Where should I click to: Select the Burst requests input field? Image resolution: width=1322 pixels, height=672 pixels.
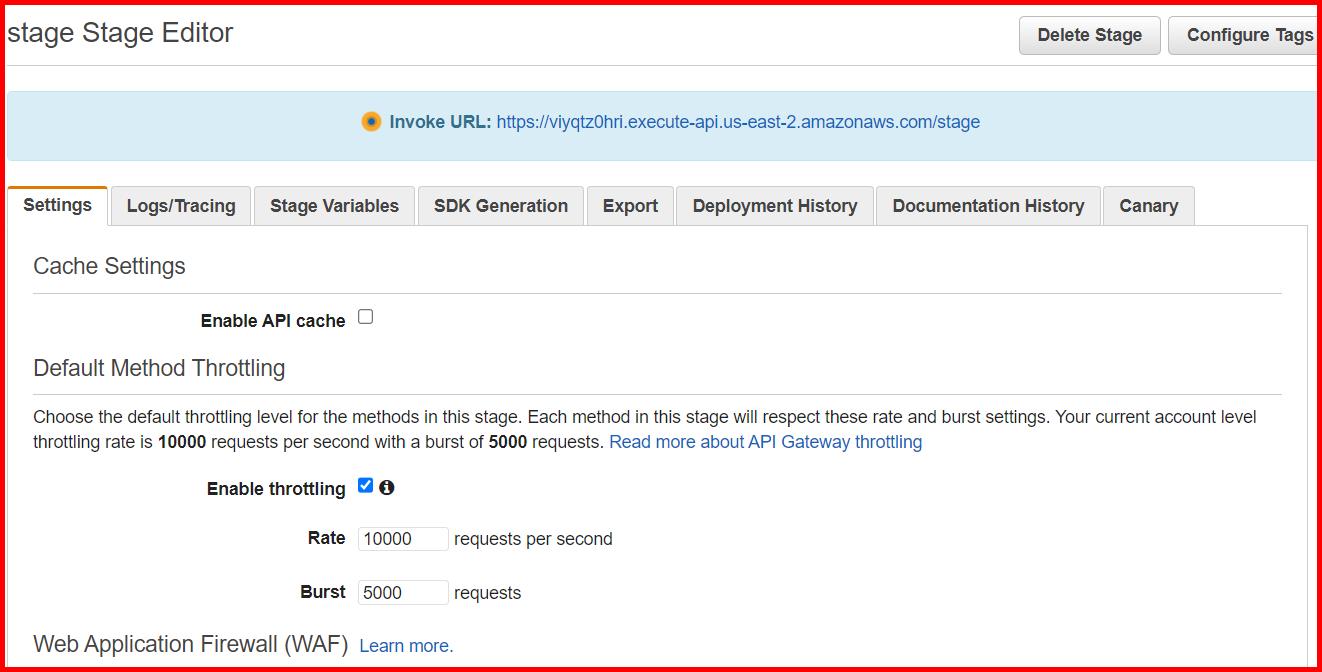click(403, 592)
